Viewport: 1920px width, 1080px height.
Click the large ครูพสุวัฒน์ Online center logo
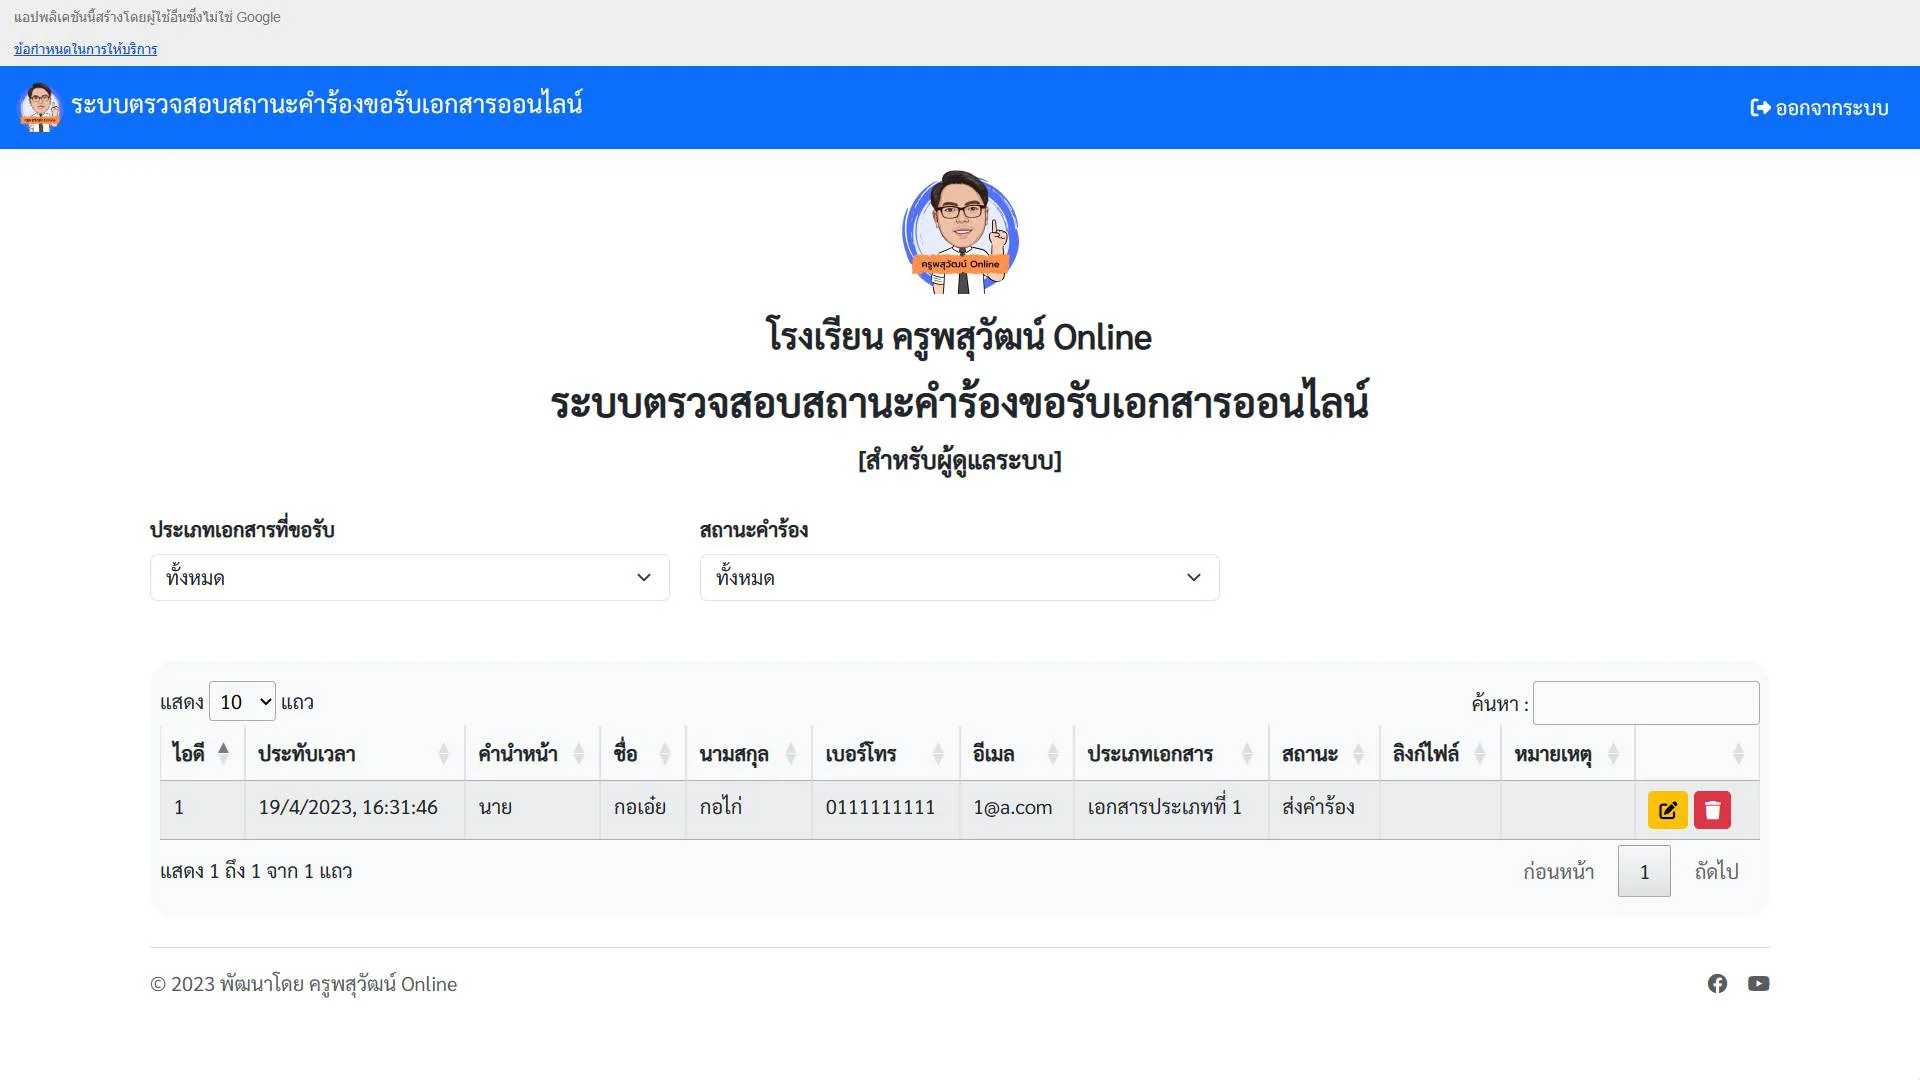[x=961, y=232]
